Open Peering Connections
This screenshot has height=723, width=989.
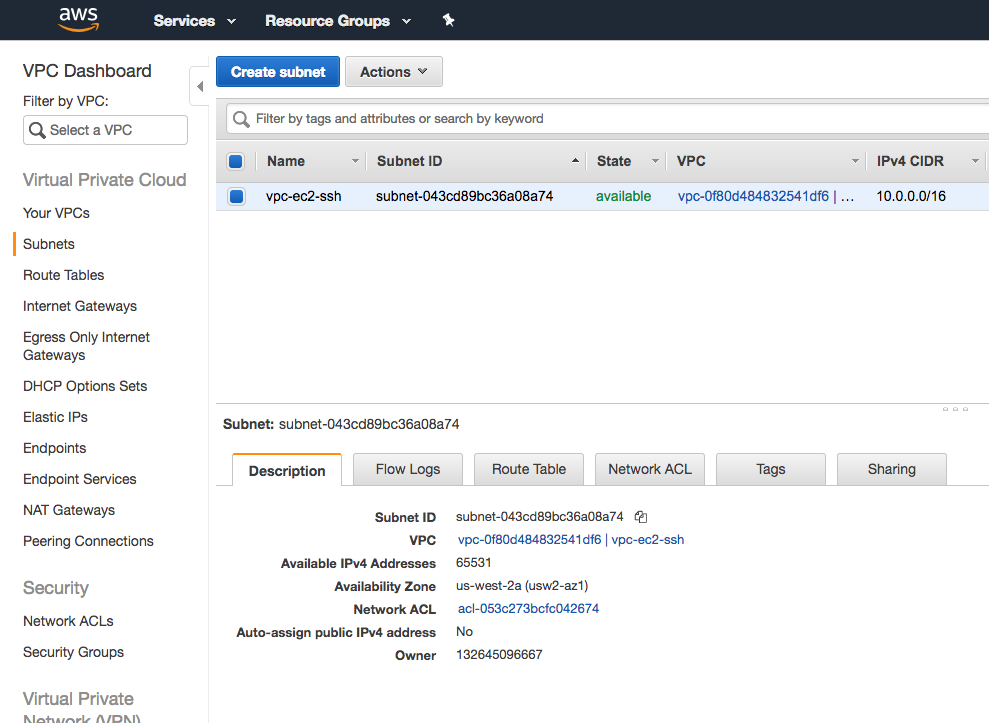click(88, 541)
